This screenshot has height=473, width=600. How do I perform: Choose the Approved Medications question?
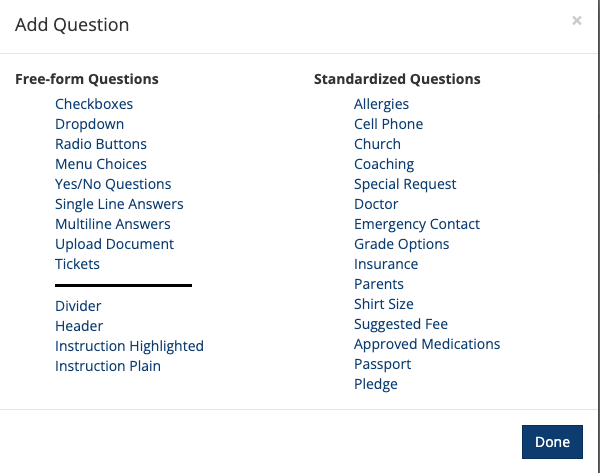coord(427,344)
